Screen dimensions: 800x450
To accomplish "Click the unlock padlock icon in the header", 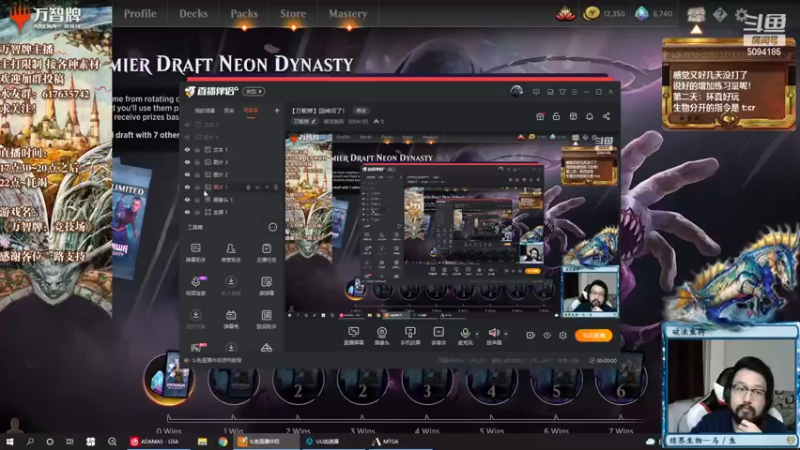I will coord(556,116).
